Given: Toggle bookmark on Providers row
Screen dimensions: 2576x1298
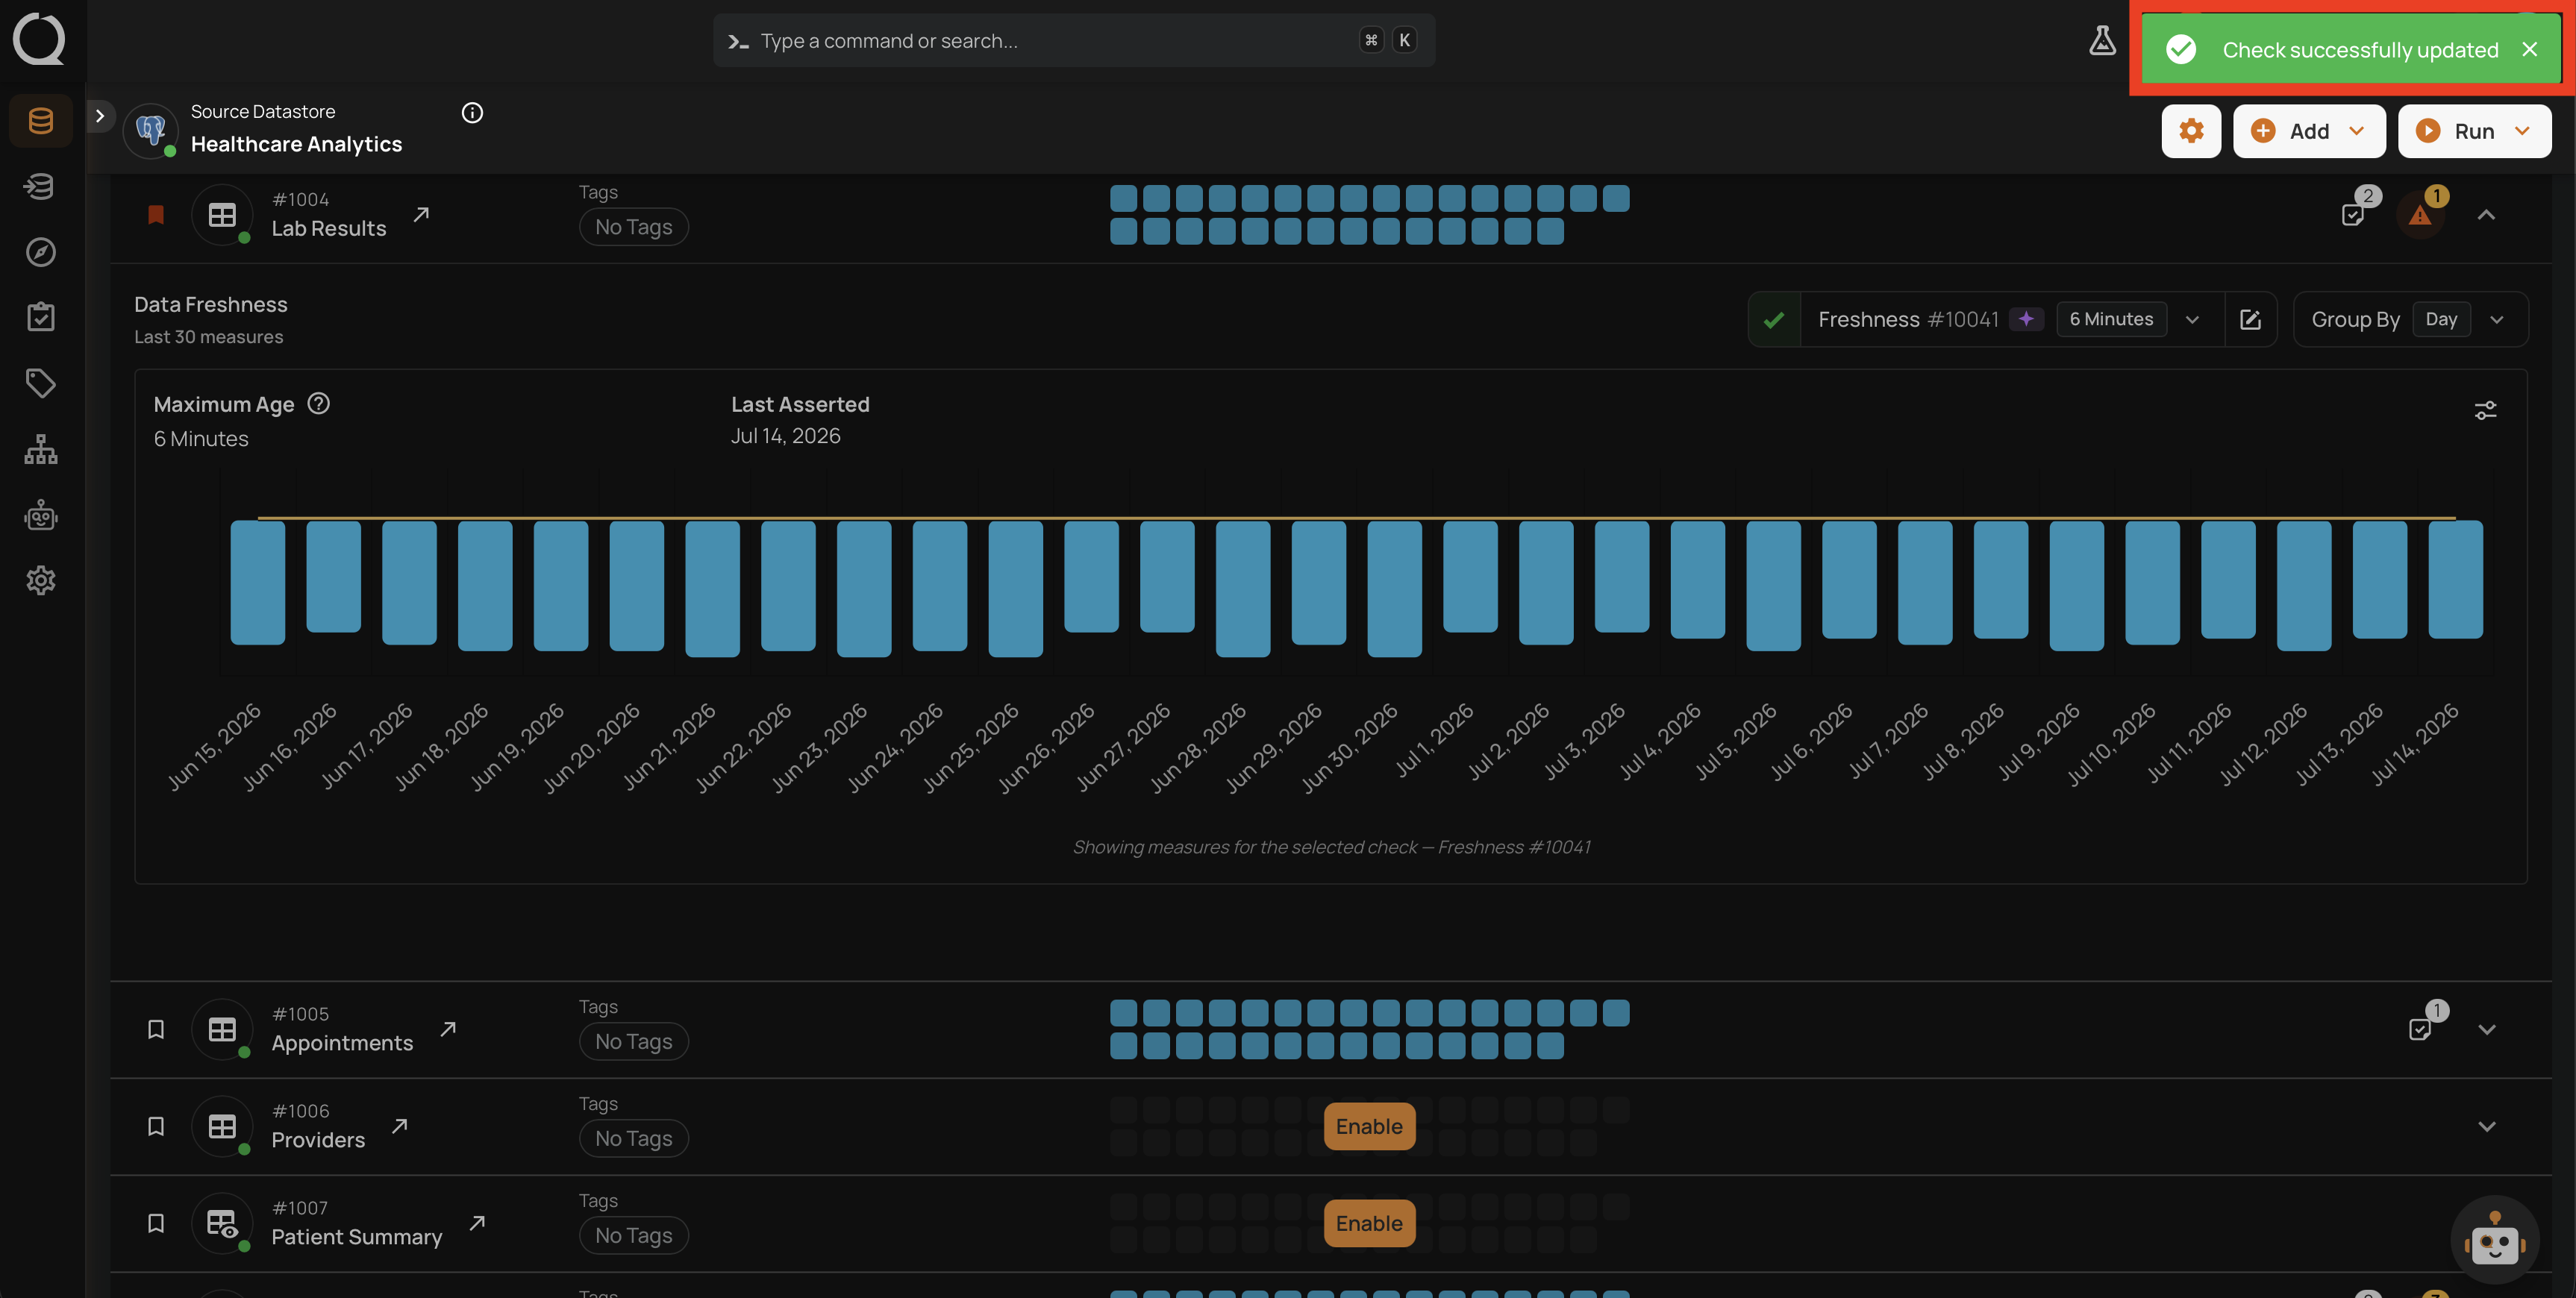Looking at the screenshot, I should 156,1126.
